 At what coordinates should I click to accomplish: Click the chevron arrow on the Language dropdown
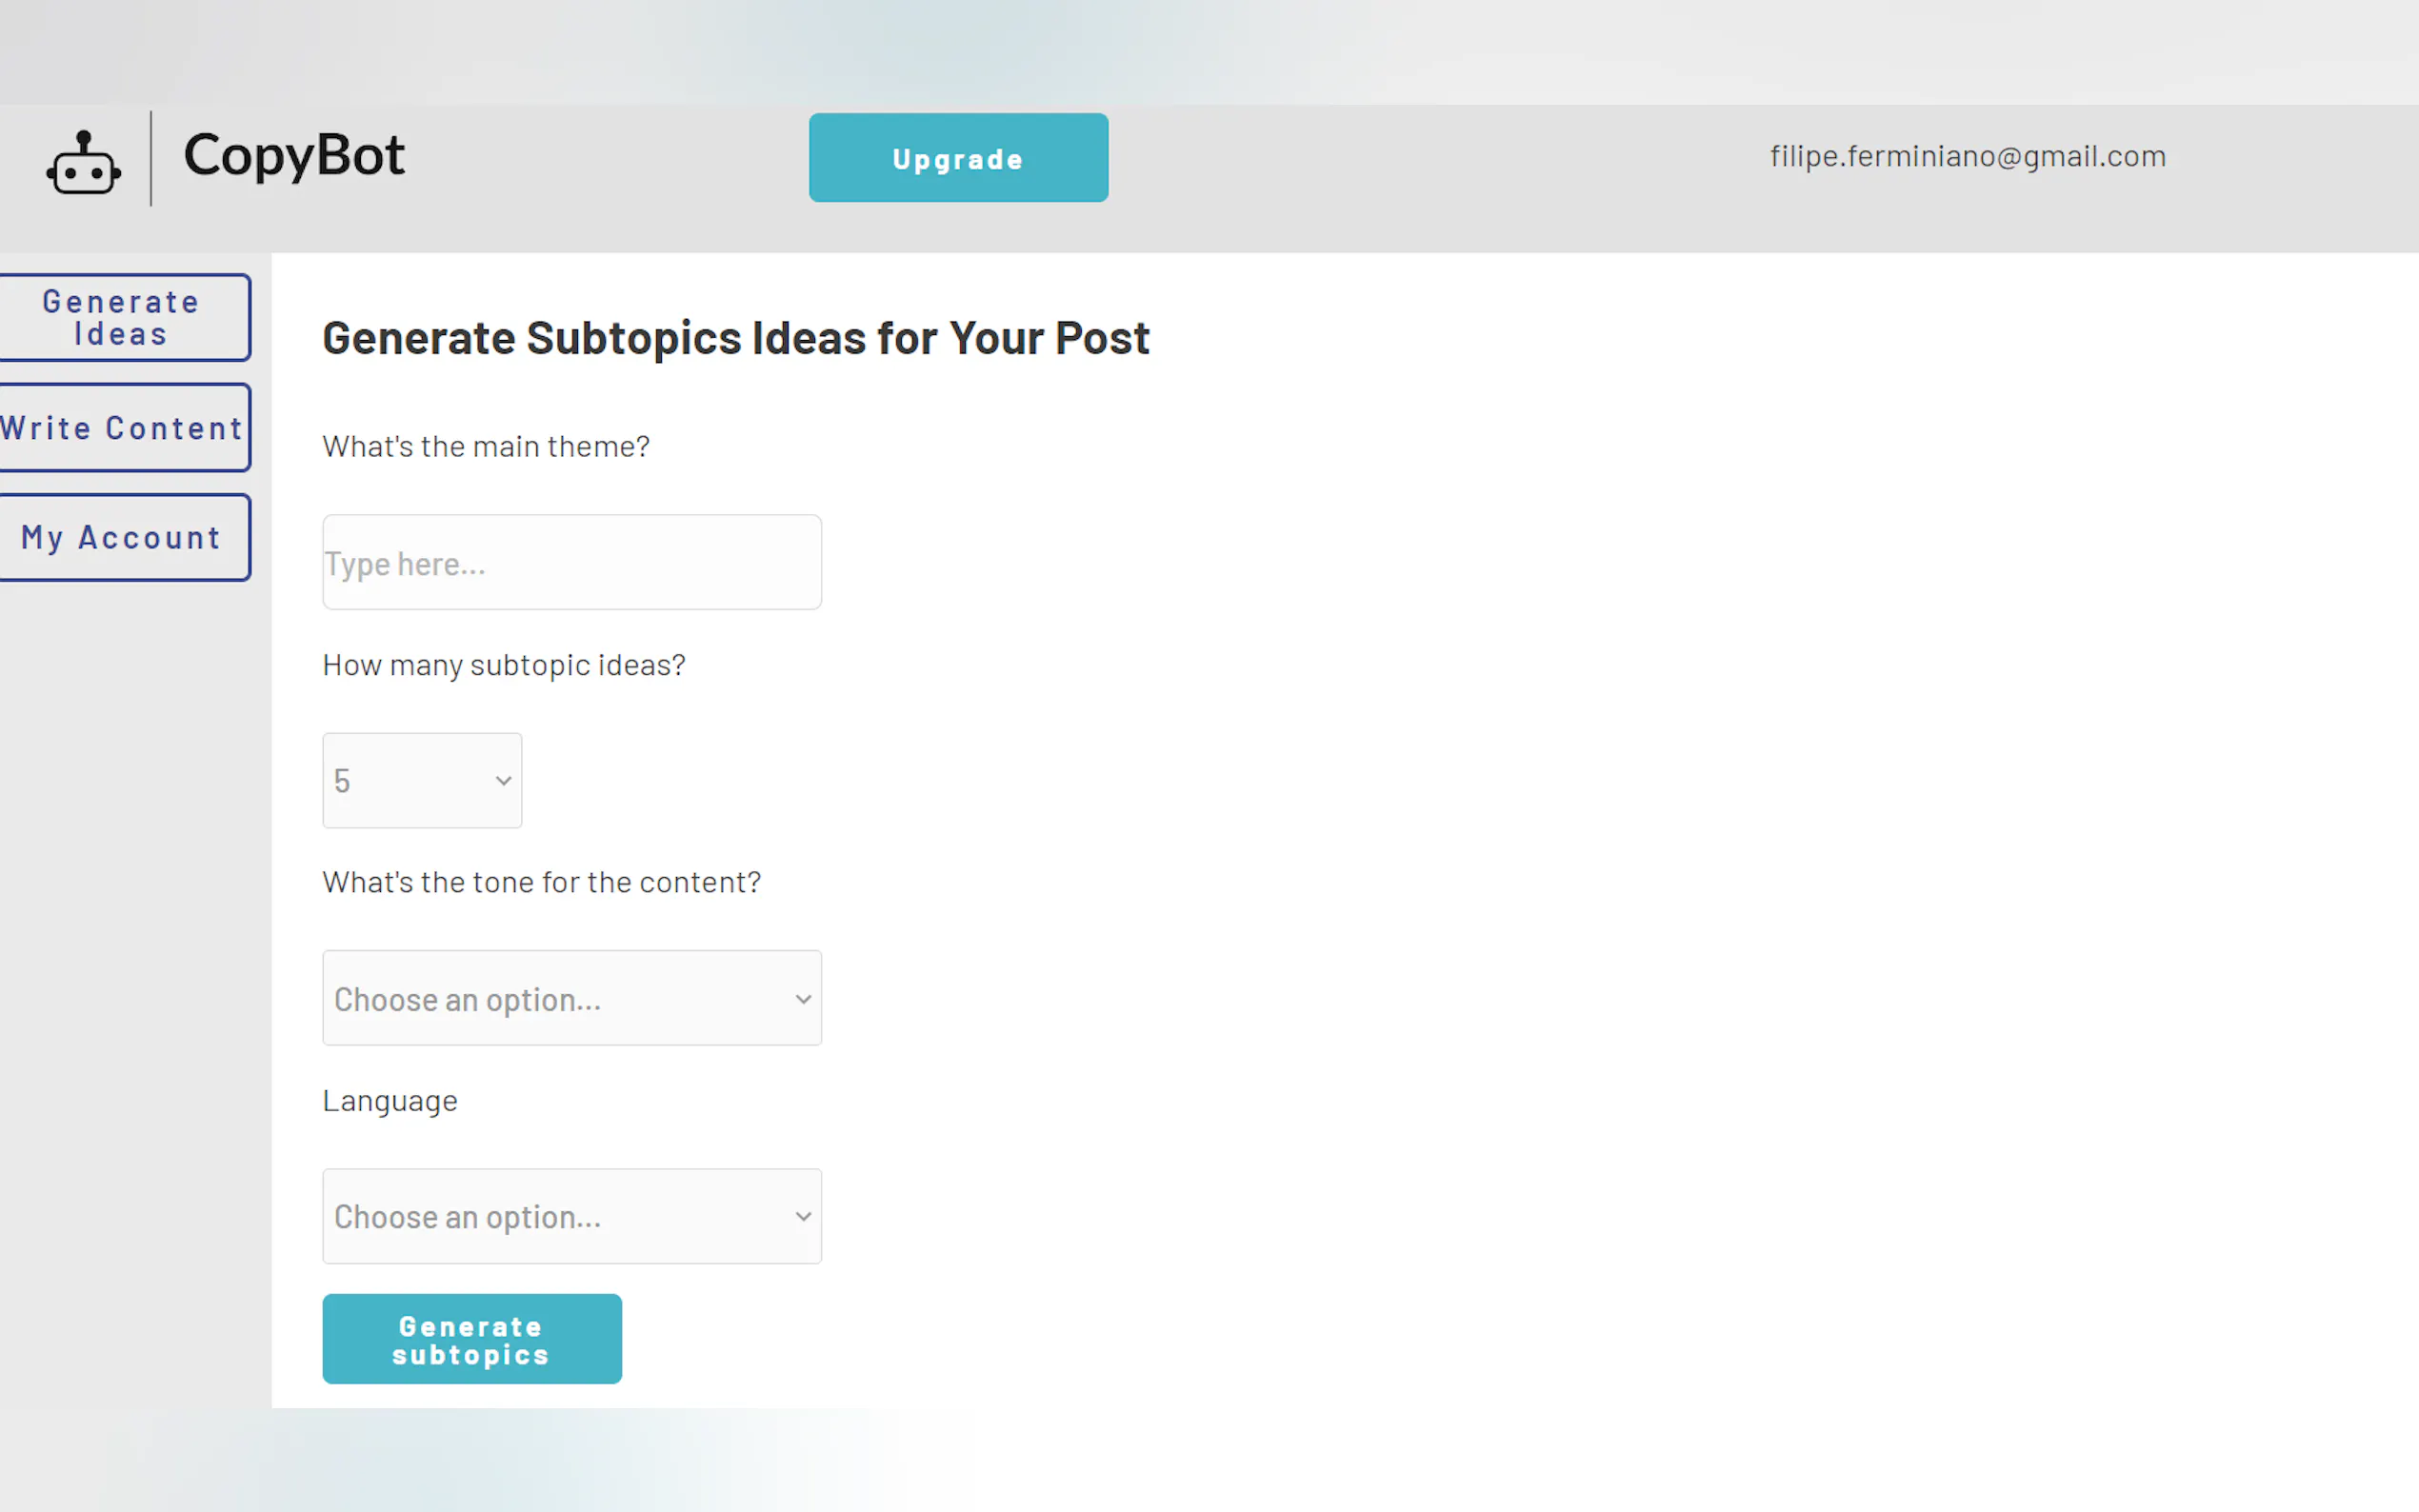[803, 1217]
